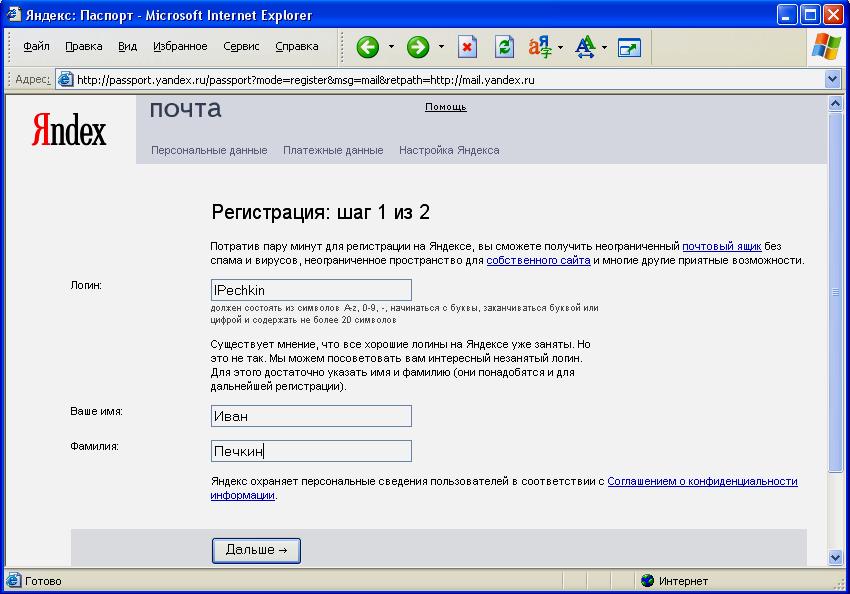Switch to Персональные данные tab
Image resolution: width=850 pixels, height=594 pixels.
pos(209,150)
